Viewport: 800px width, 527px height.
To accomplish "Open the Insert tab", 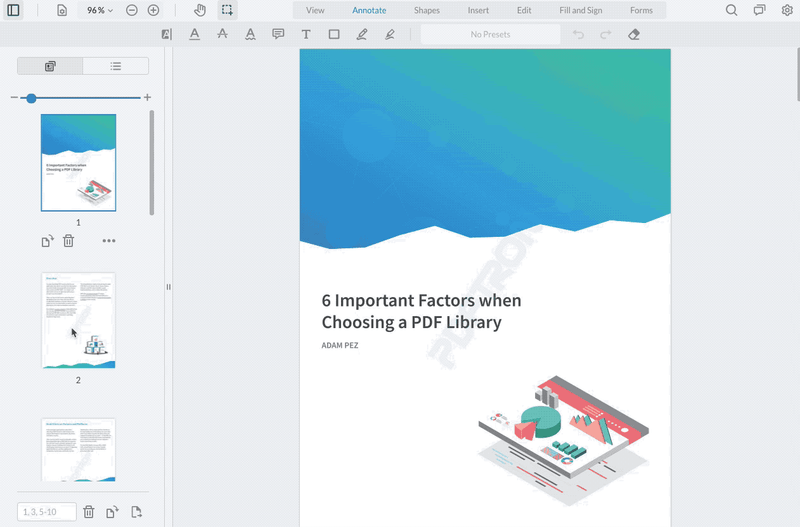I will (x=478, y=10).
